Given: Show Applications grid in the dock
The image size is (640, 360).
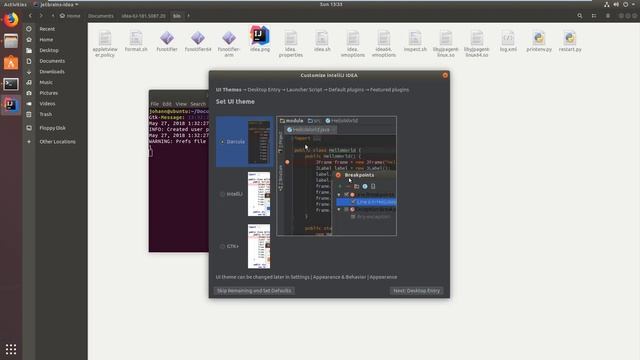Looking at the screenshot, I should (x=11, y=349).
